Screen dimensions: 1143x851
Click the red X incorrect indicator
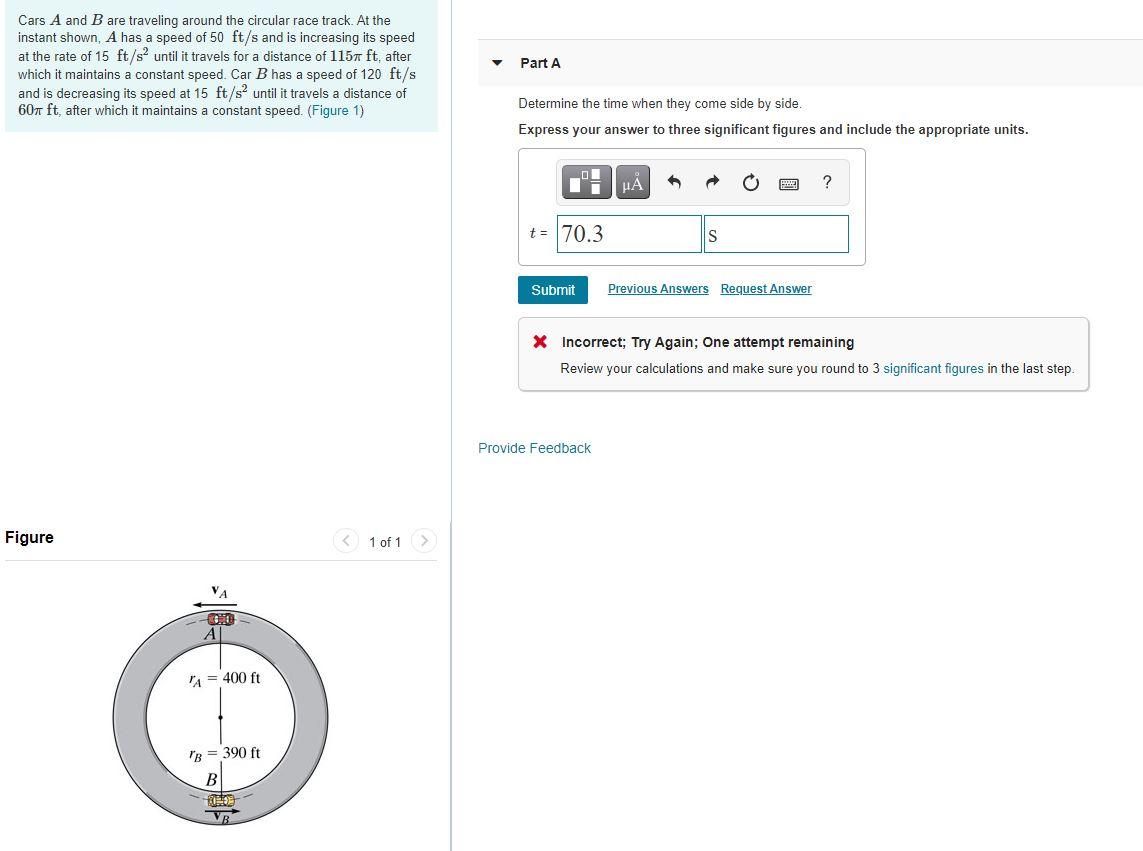coord(539,341)
